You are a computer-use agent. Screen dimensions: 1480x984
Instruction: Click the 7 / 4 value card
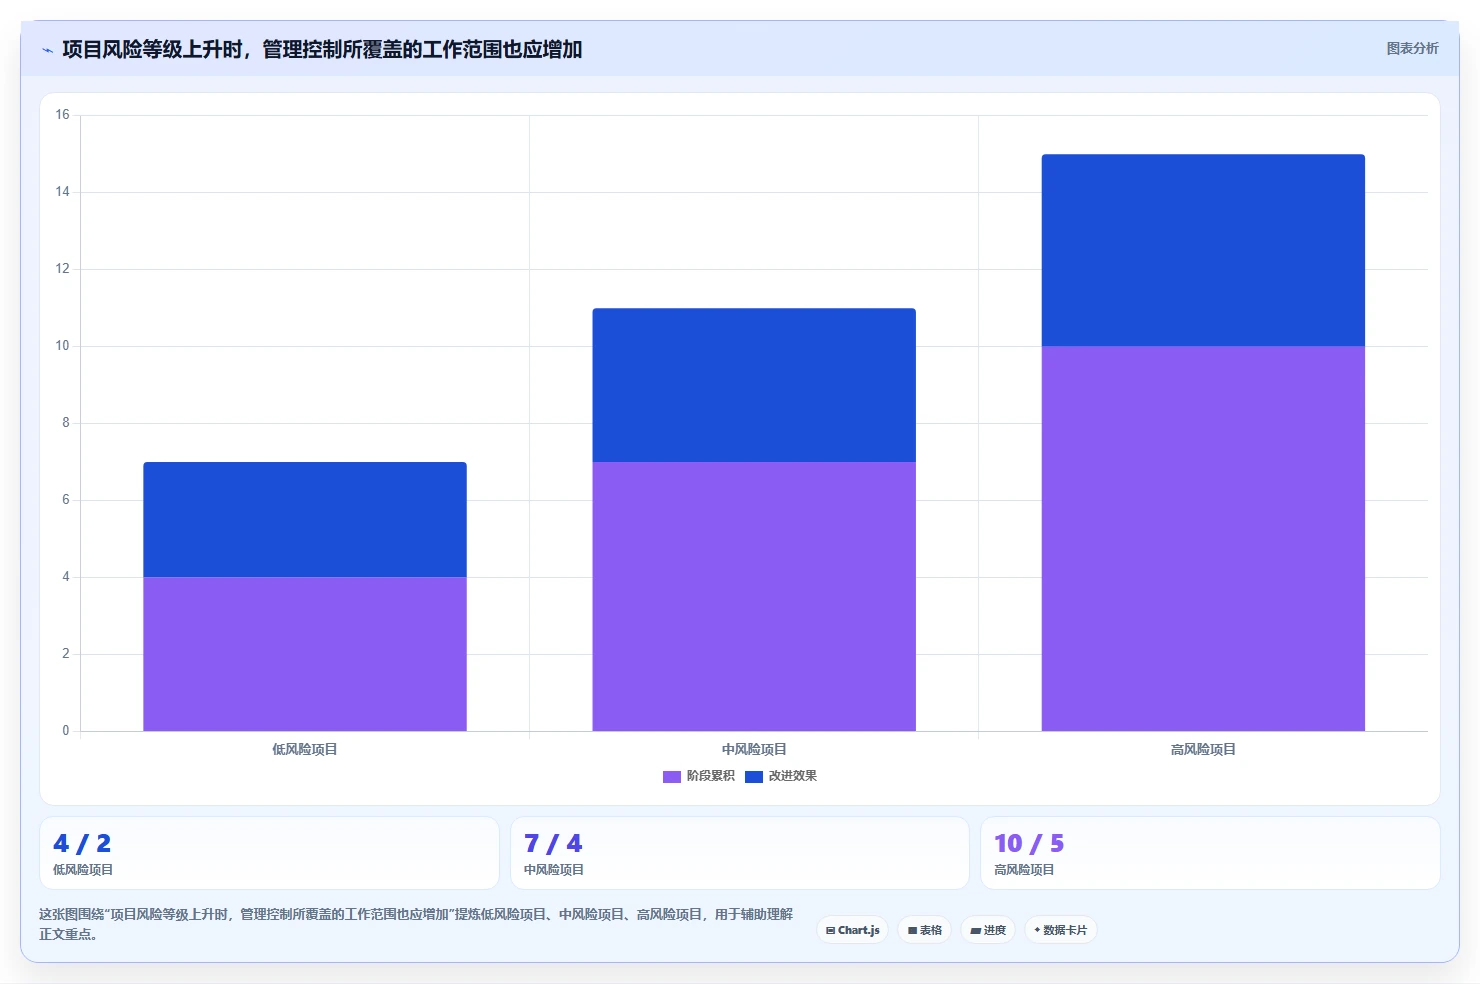[x=740, y=853]
